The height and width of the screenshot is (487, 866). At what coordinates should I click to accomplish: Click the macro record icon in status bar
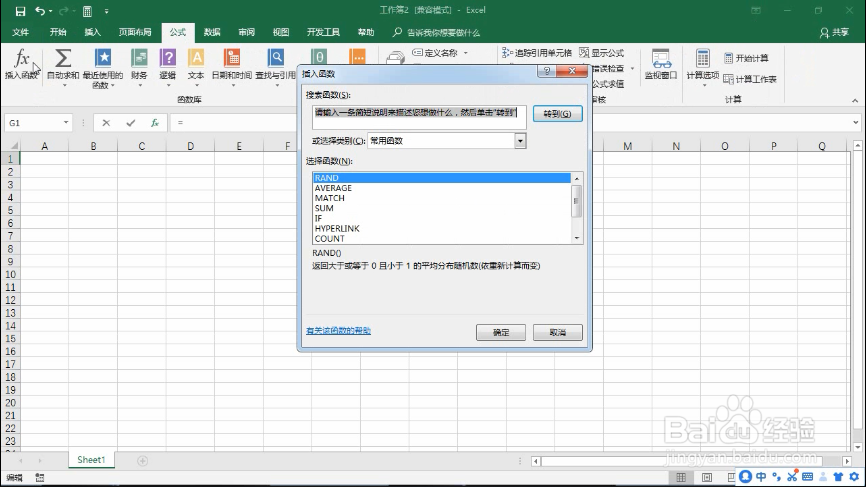tap(40, 478)
